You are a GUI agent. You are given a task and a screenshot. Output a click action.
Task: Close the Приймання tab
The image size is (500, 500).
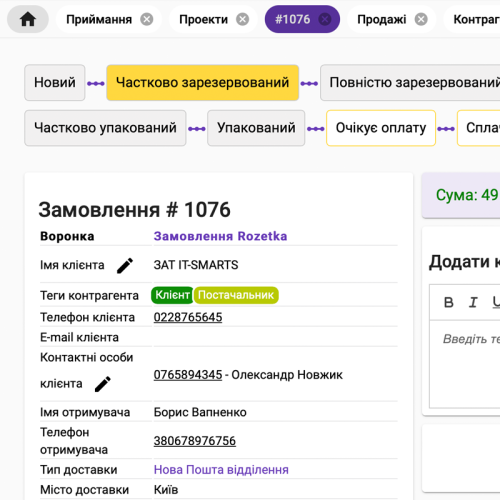146,19
